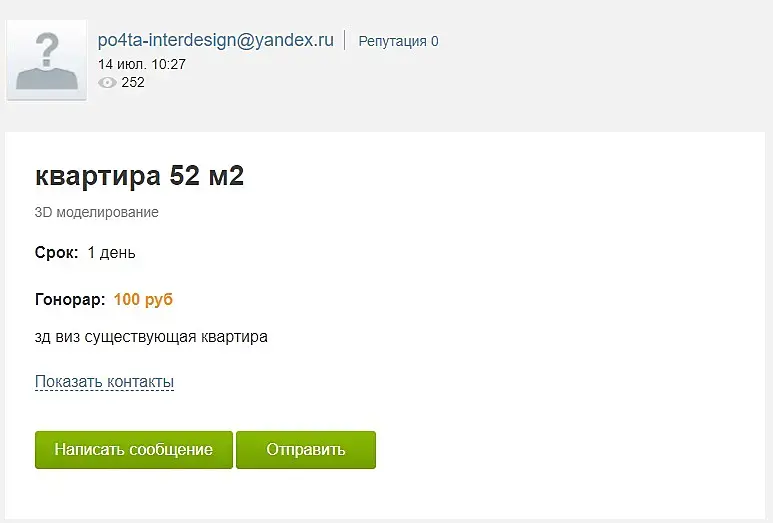The image size is (773, 523).
Task: Click the orange '100 руб' fee amount
Action: [144, 299]
